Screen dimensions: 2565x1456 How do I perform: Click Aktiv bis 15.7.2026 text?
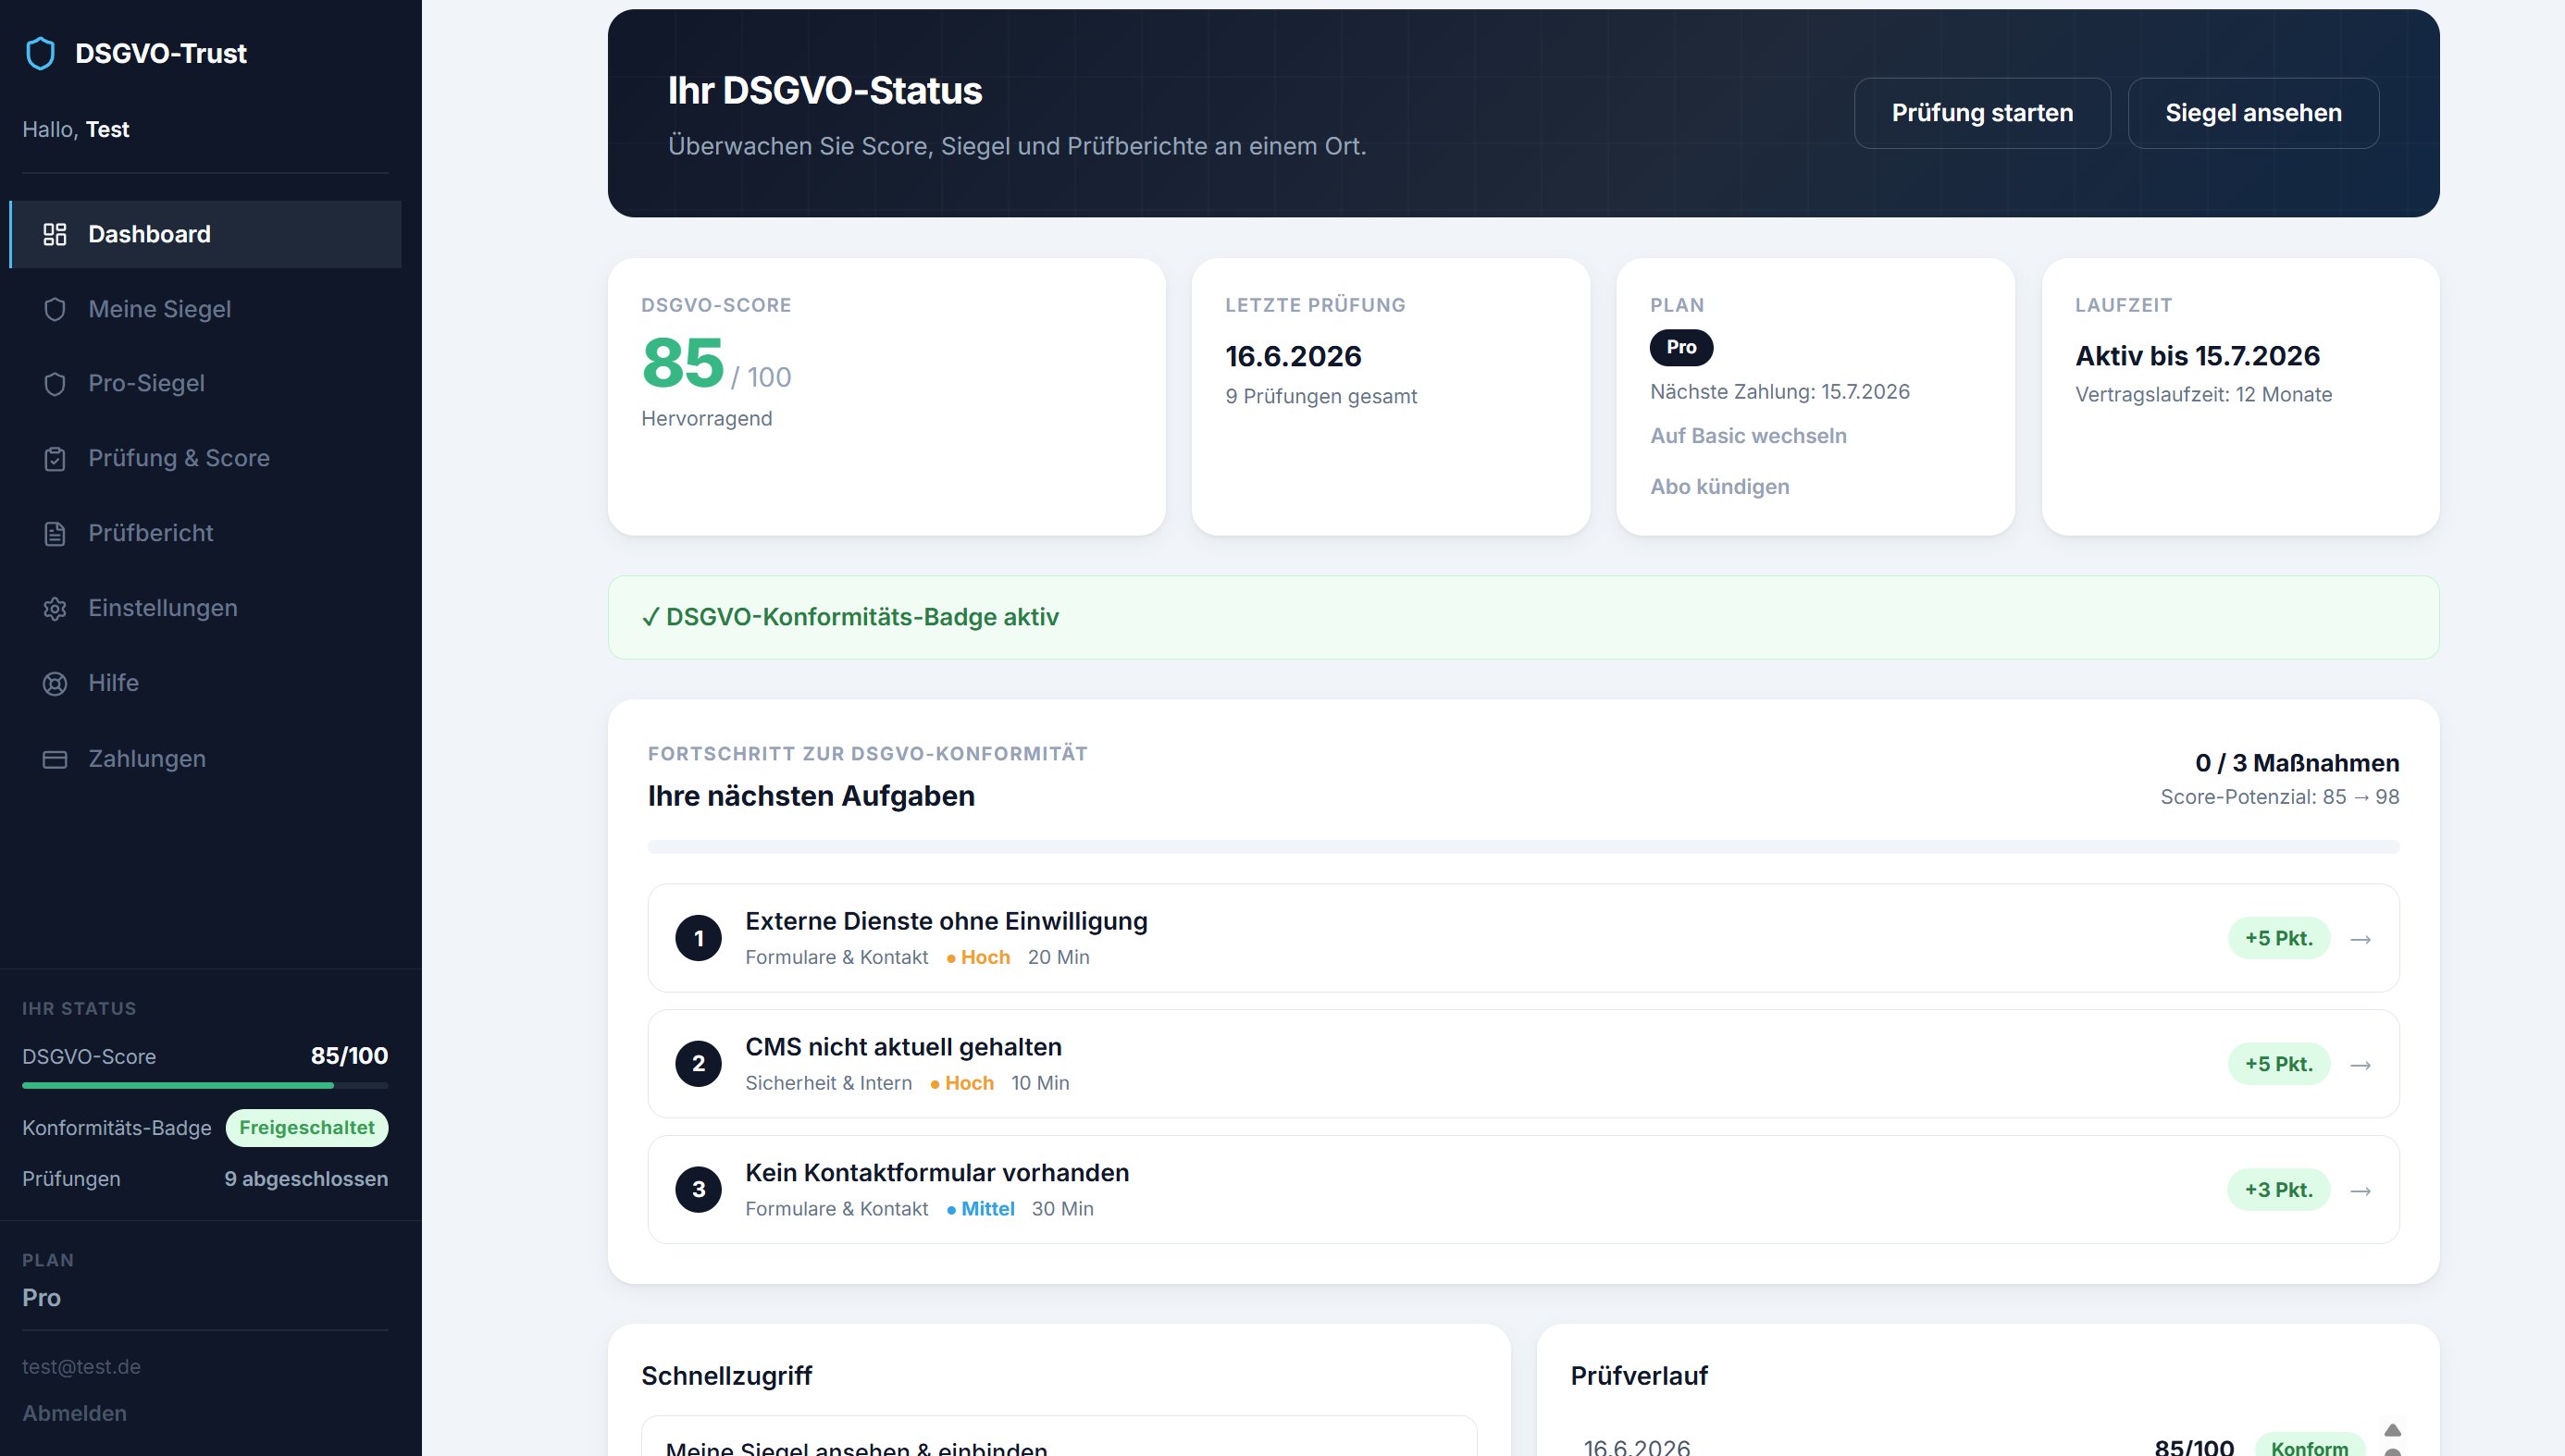coord(2197,356)
